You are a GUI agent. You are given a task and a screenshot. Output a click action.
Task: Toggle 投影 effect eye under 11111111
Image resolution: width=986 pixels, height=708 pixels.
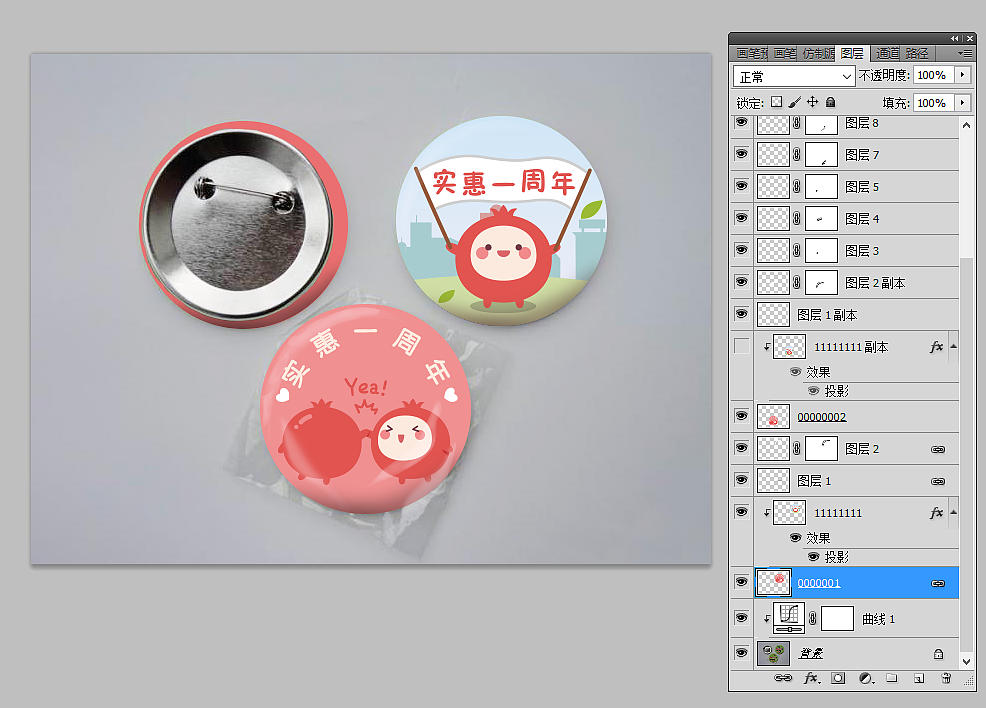tap(813, 556)
